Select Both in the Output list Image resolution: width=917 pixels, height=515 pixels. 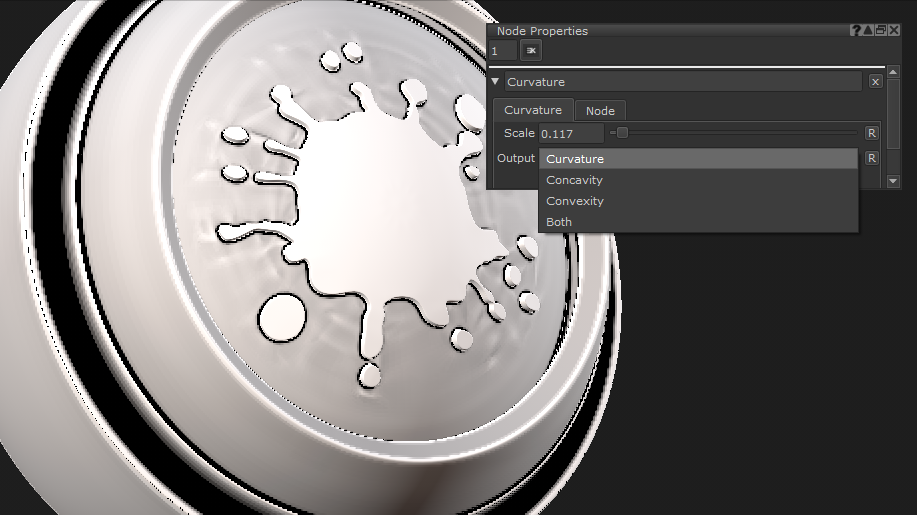tap(559, 222)
